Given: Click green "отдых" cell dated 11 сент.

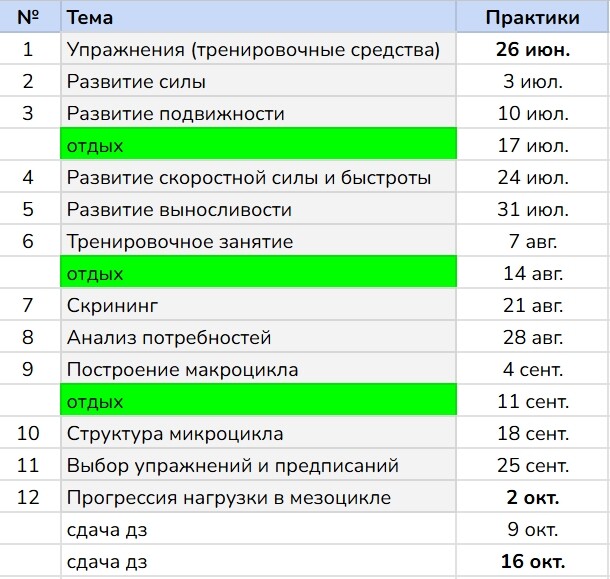Looking at the screenshot, I should [x=258, y=402].
